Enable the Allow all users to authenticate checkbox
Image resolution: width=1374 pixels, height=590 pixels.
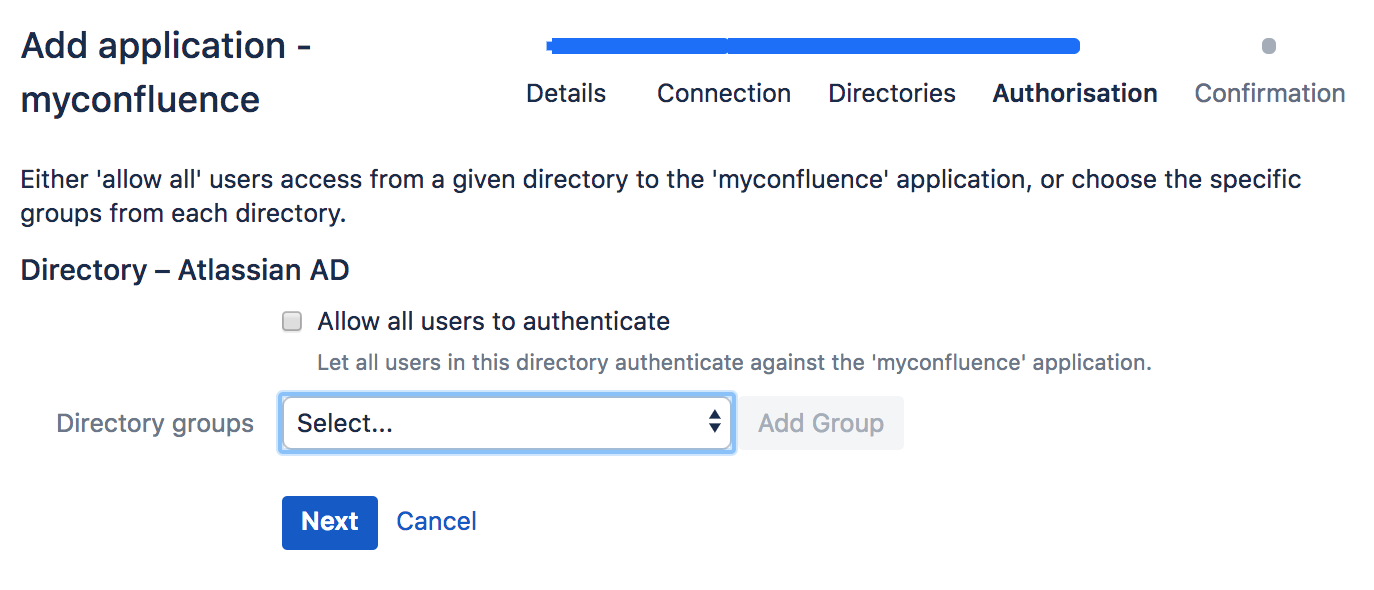coord(292,321)
